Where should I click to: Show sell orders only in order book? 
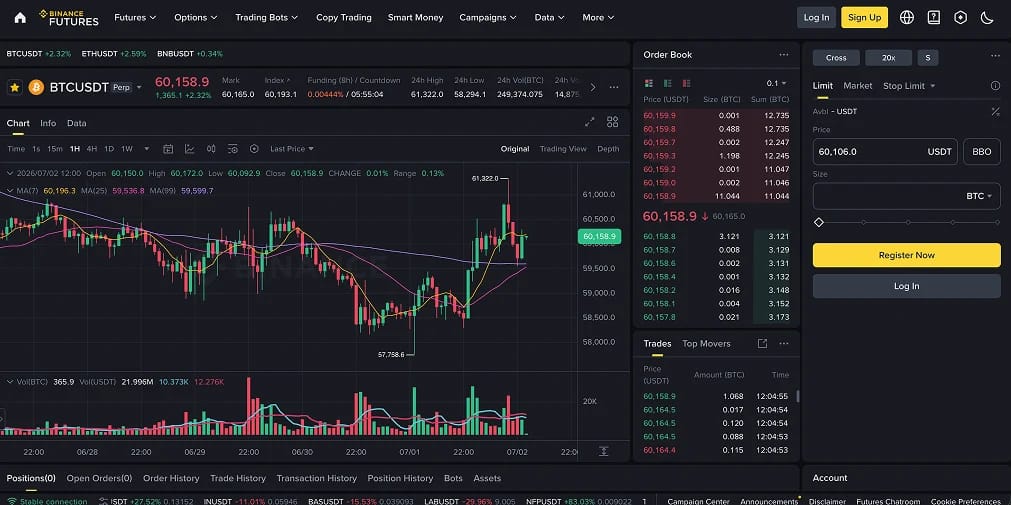687,83
